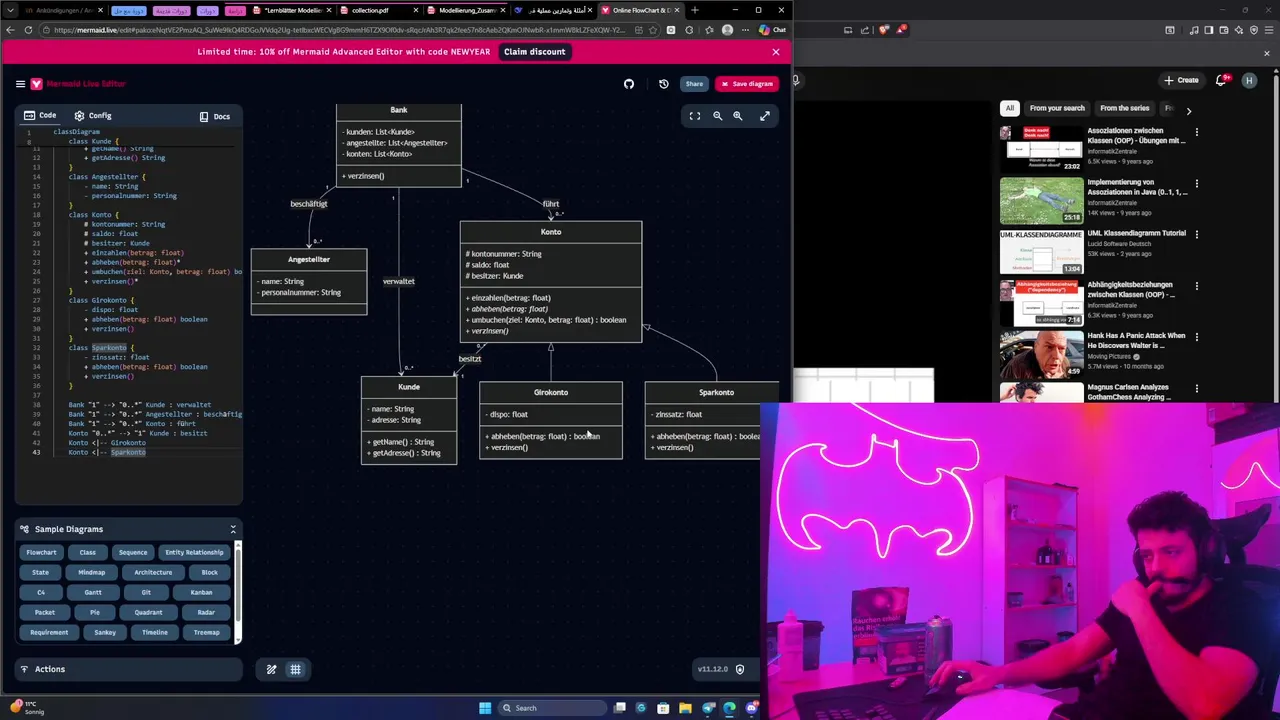Image resolution: width=1280 pixels, height=720 pixels.
Task: Load the State sample diagram
Action: pyautogui.click(x=40, y=572)
